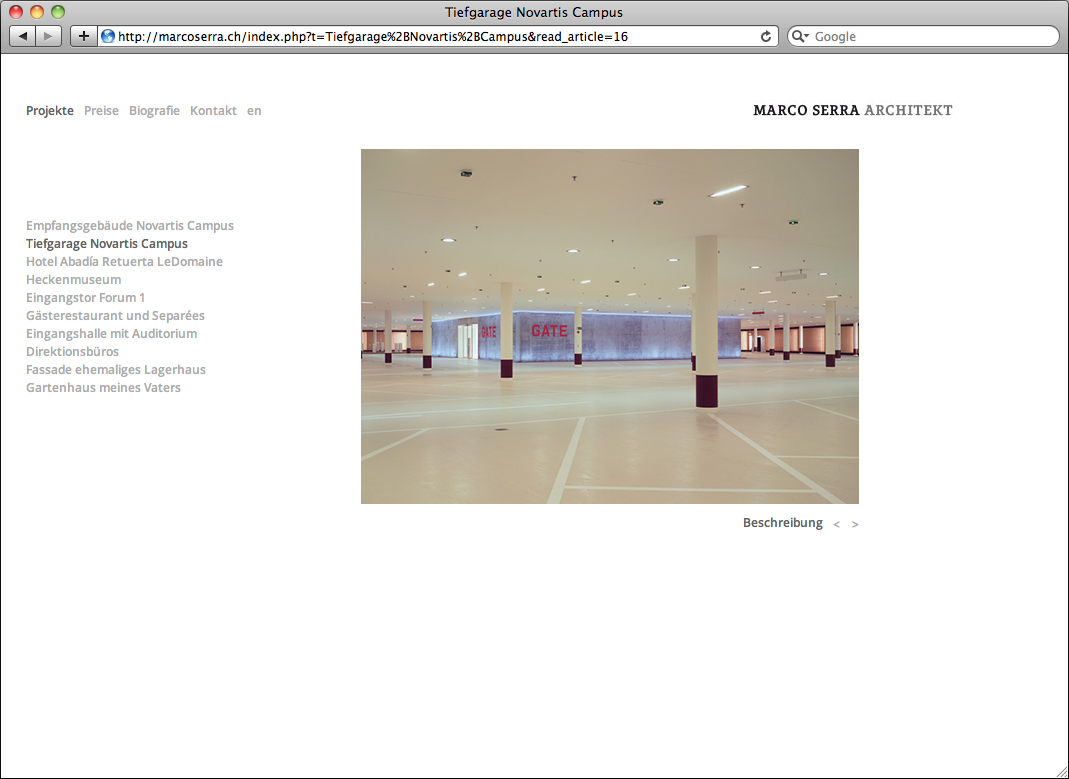Click the browser Back arrow button
The height and width of the screenshot is (779, 1069).
point(23,36)
